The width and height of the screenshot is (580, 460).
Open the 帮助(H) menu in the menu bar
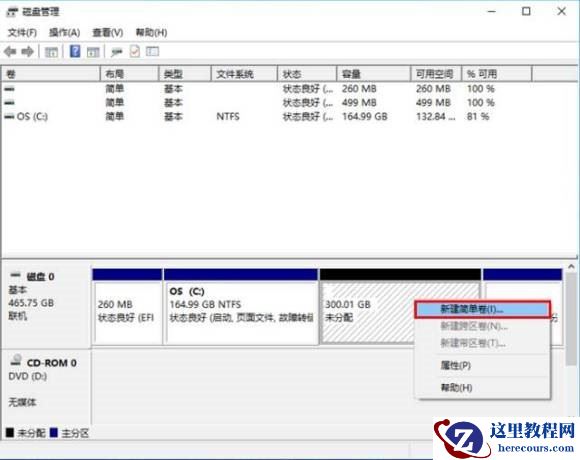(151, 33)
